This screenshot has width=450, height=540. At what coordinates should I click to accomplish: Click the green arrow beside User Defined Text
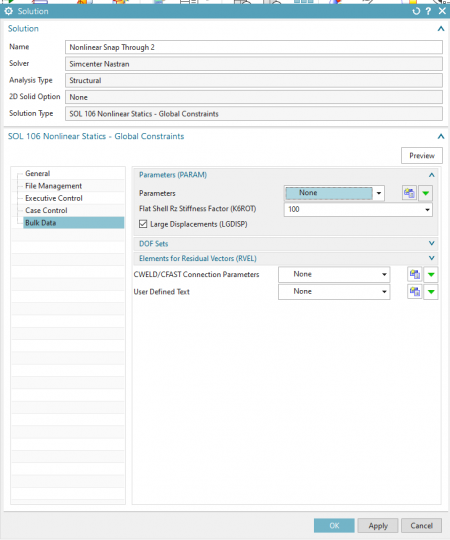431,292
